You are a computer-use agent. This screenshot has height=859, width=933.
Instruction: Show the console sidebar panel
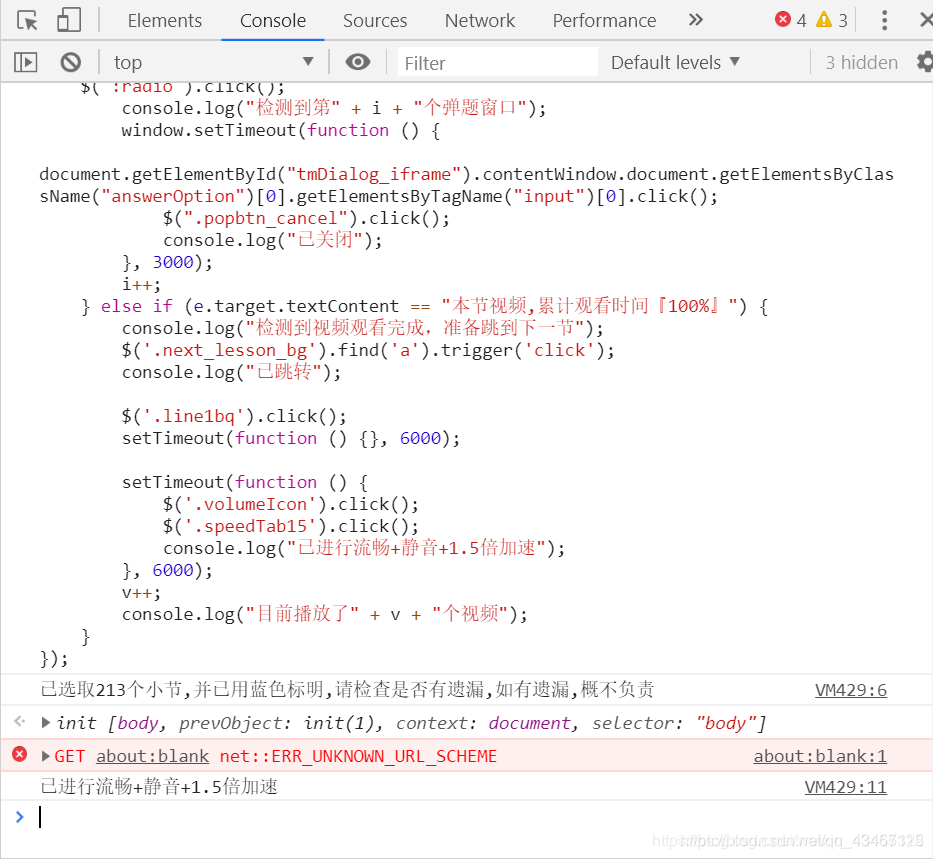point(25,62)
